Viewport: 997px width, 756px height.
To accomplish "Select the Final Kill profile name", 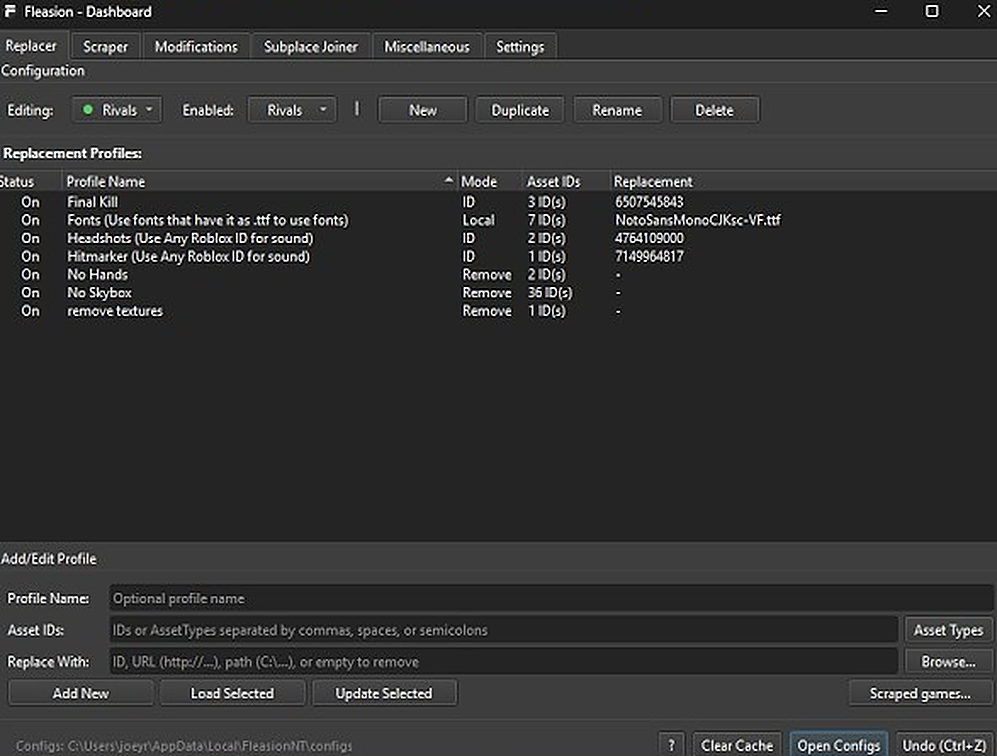I will coord(92,202).
